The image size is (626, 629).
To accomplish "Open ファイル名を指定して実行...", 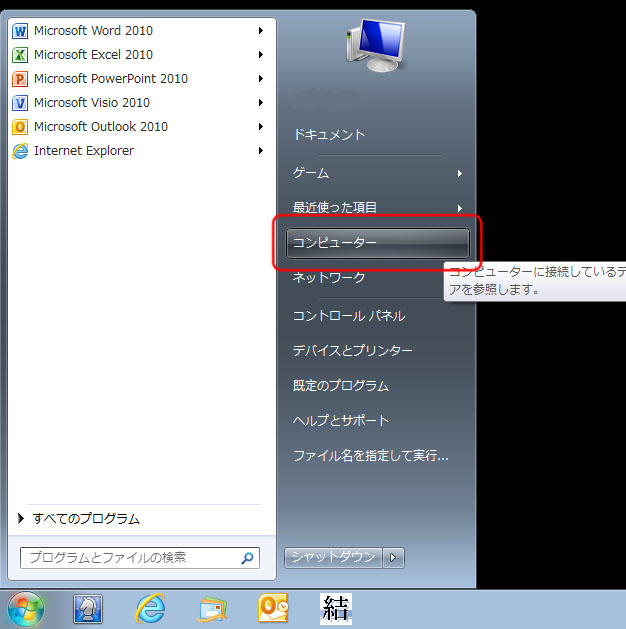I will 371,456.
